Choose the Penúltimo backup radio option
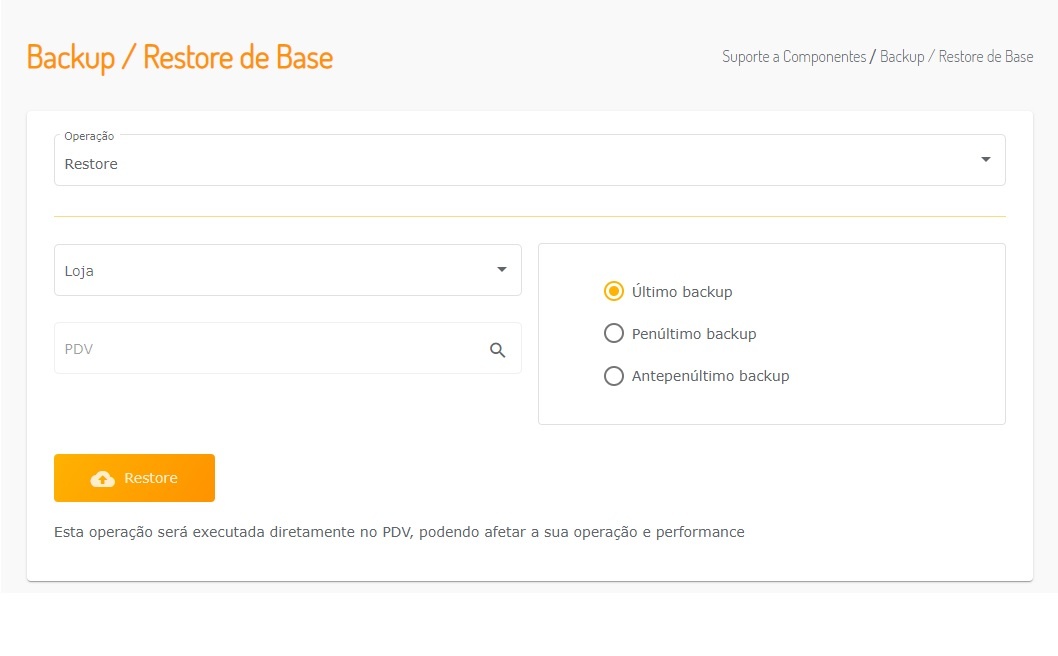 coord(614,334)
